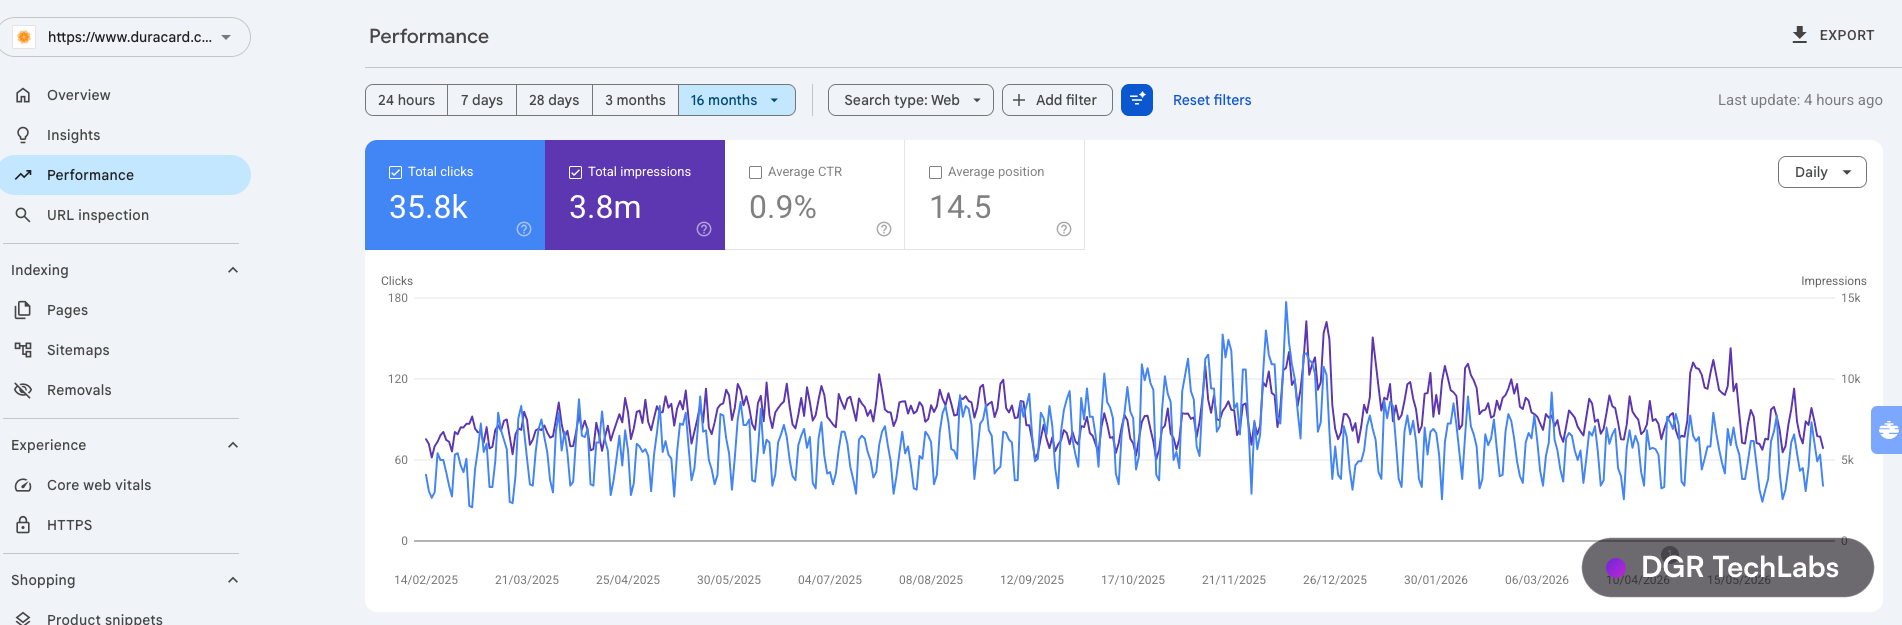Click the help icon on Total clicks card
Screen dimensions: 1902x625
tap(524, 229)
